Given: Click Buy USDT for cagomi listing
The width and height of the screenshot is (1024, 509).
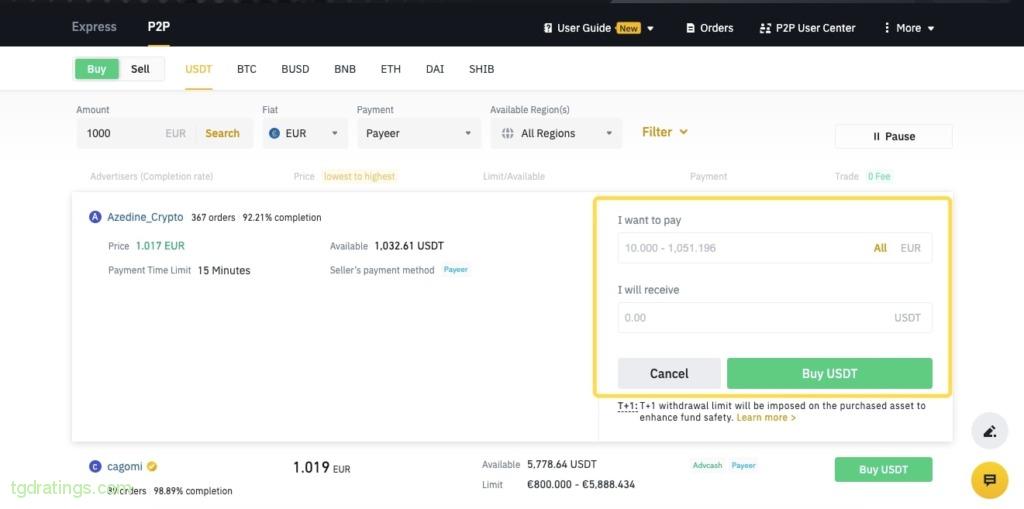Looking at the screenshot, I should [x=883, y=470].
